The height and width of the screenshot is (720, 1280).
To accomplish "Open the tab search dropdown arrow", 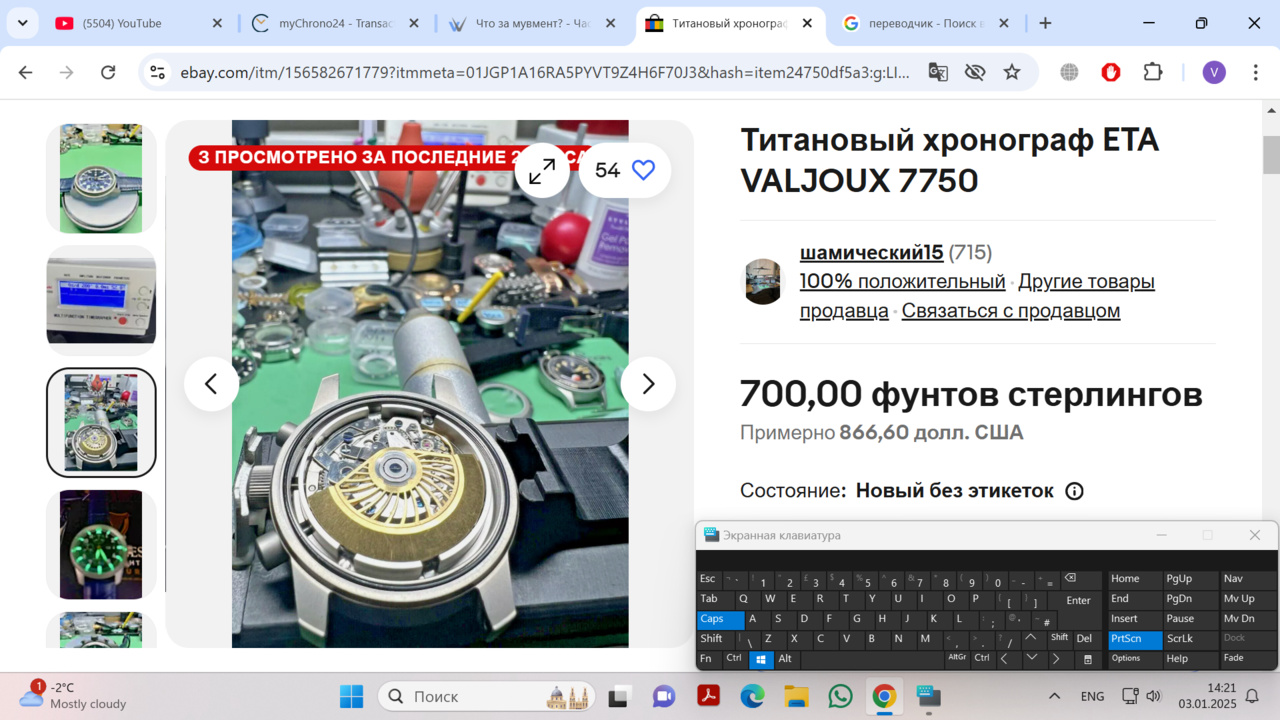I will pos(22,23).
